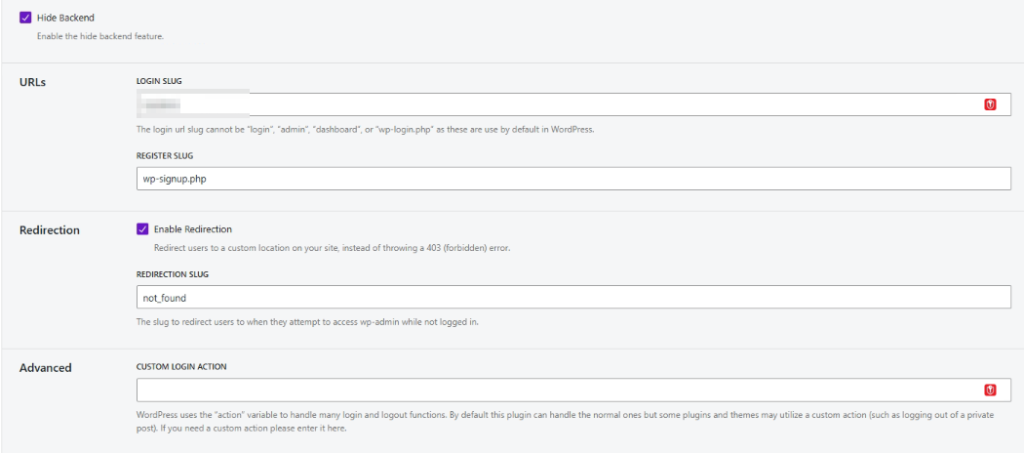Click the REDIRECTION SLUG field label
Screen dimensions: 1024x453
(x=172, y=274)
